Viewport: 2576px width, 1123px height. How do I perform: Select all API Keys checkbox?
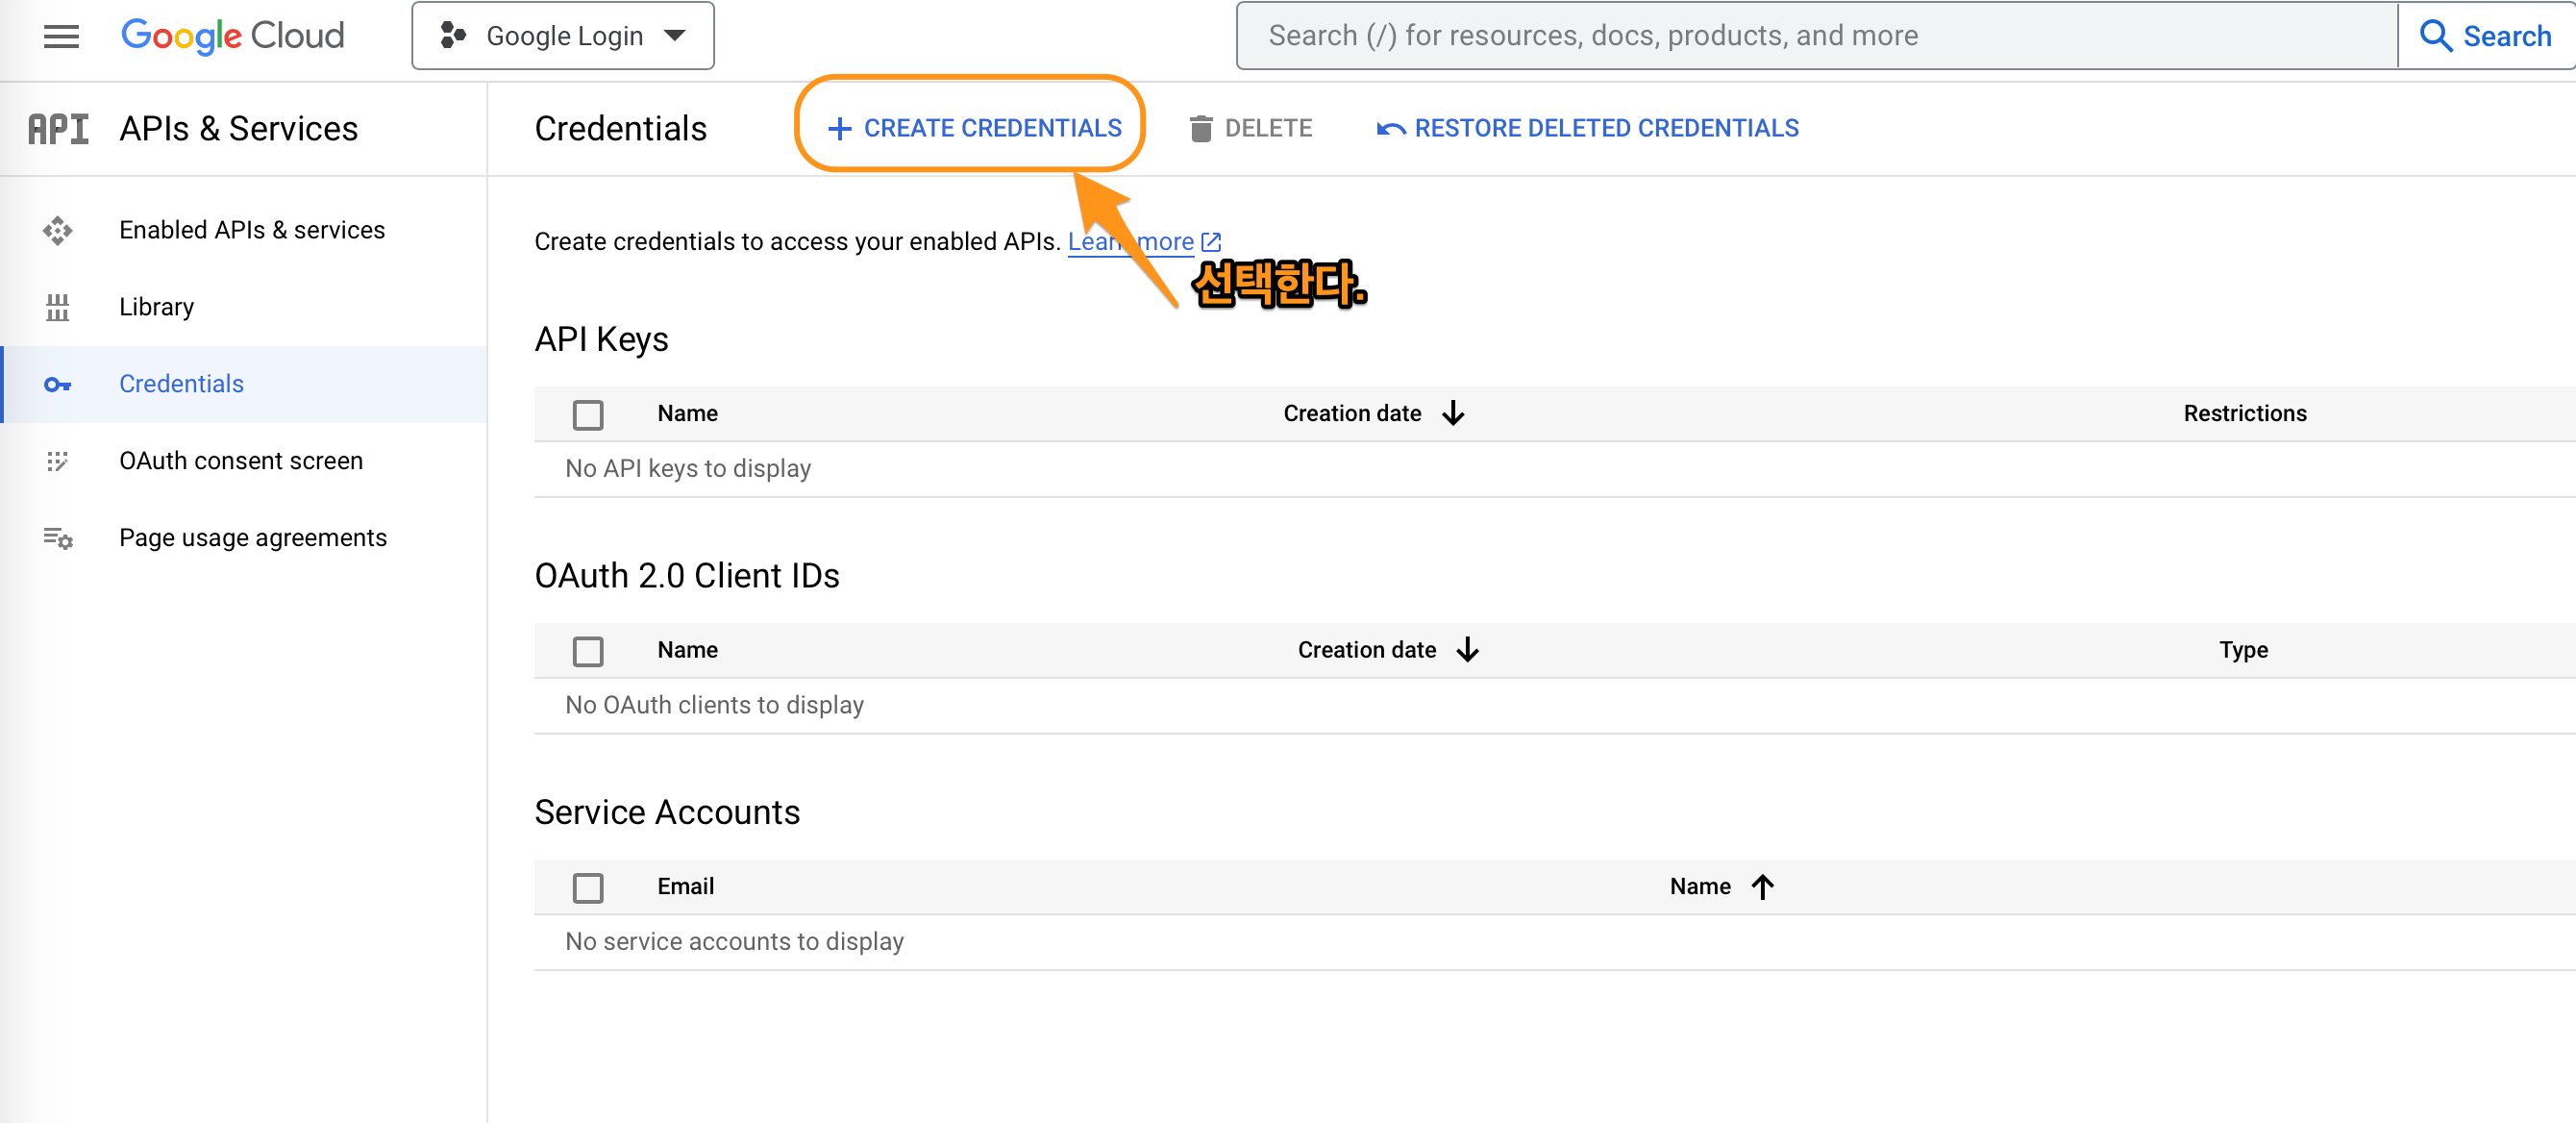click(588, 414)
